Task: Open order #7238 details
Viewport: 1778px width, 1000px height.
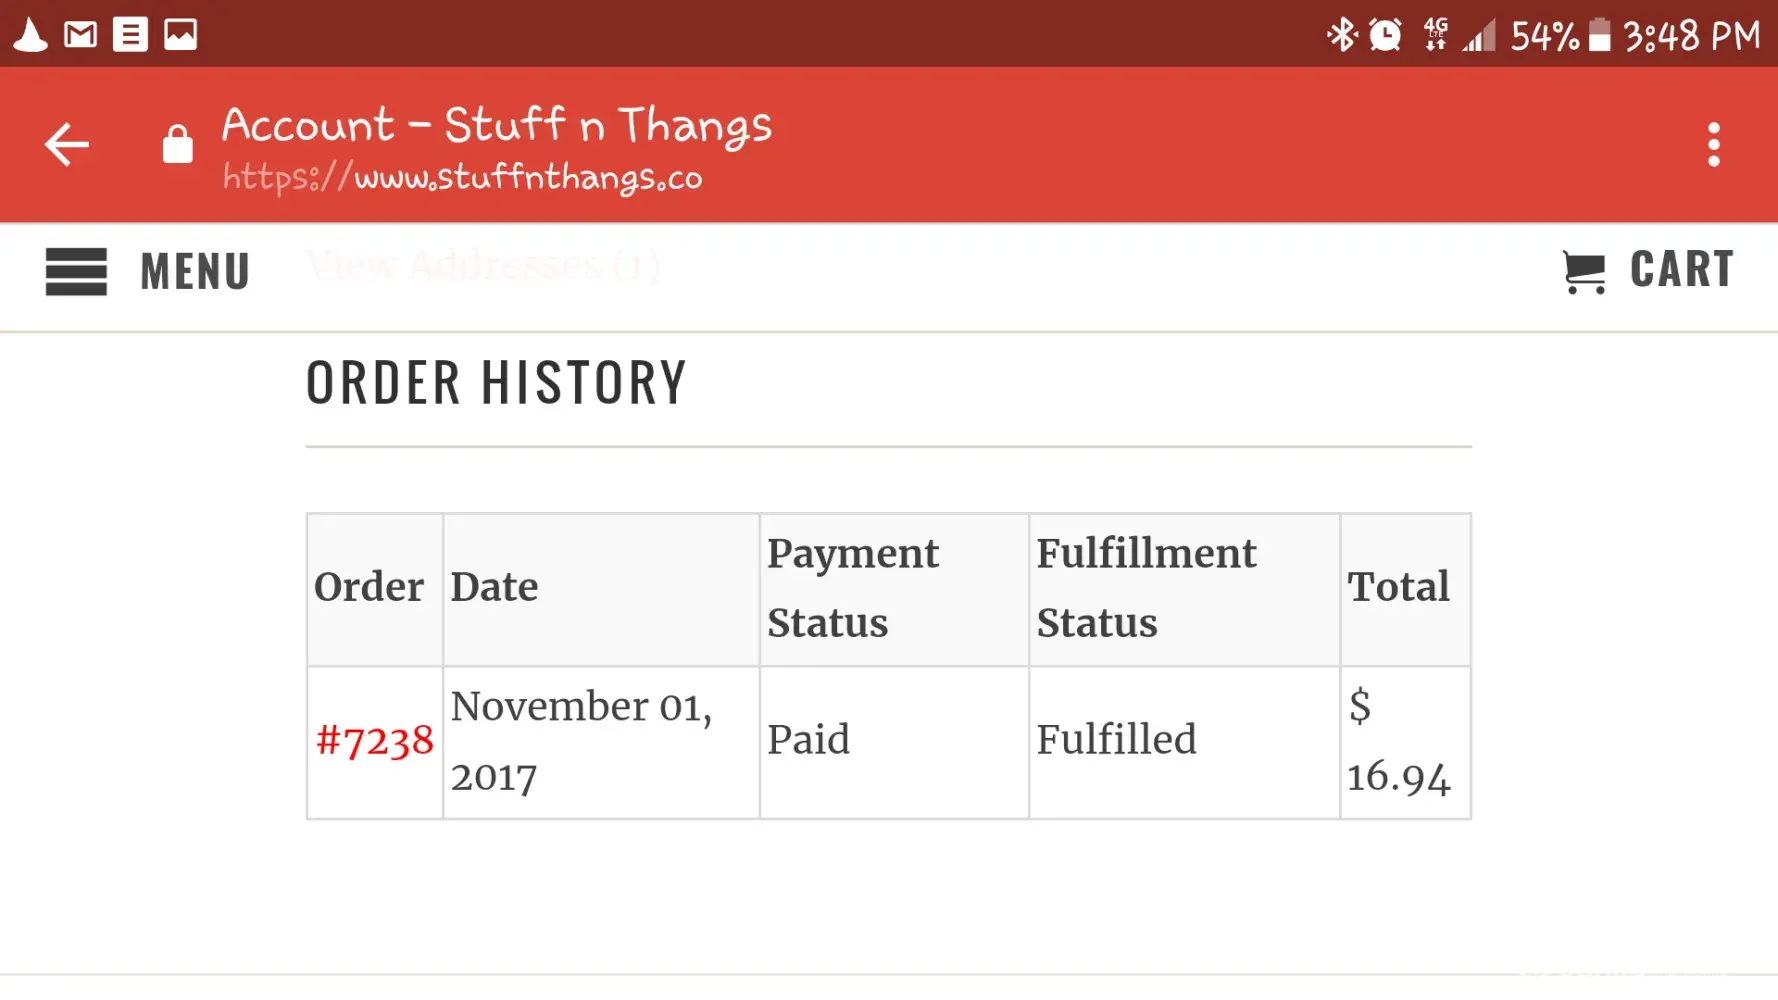Action: (375, 741)
